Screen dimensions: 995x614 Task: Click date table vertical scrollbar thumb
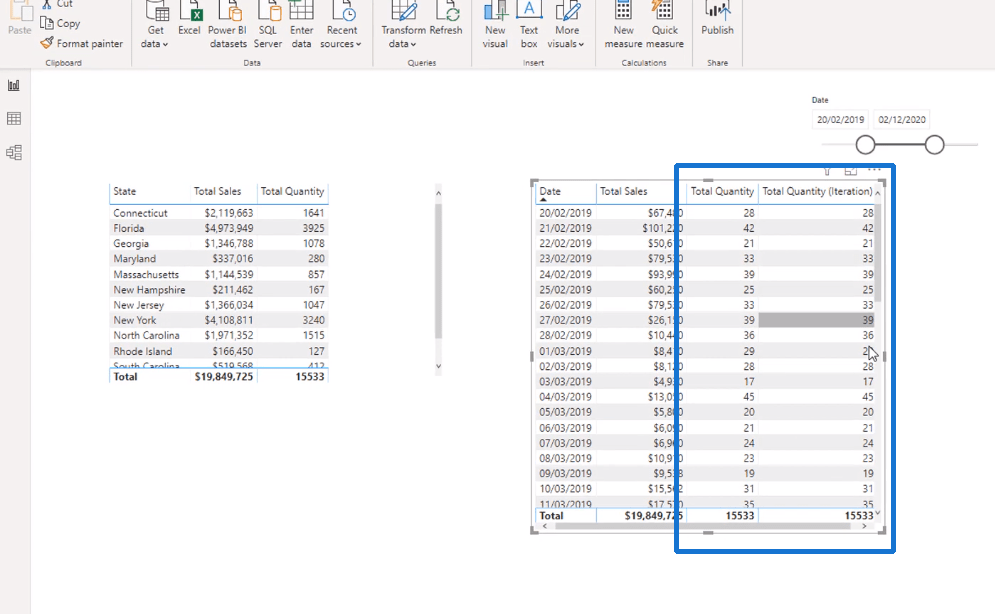(x=878, y=252)
